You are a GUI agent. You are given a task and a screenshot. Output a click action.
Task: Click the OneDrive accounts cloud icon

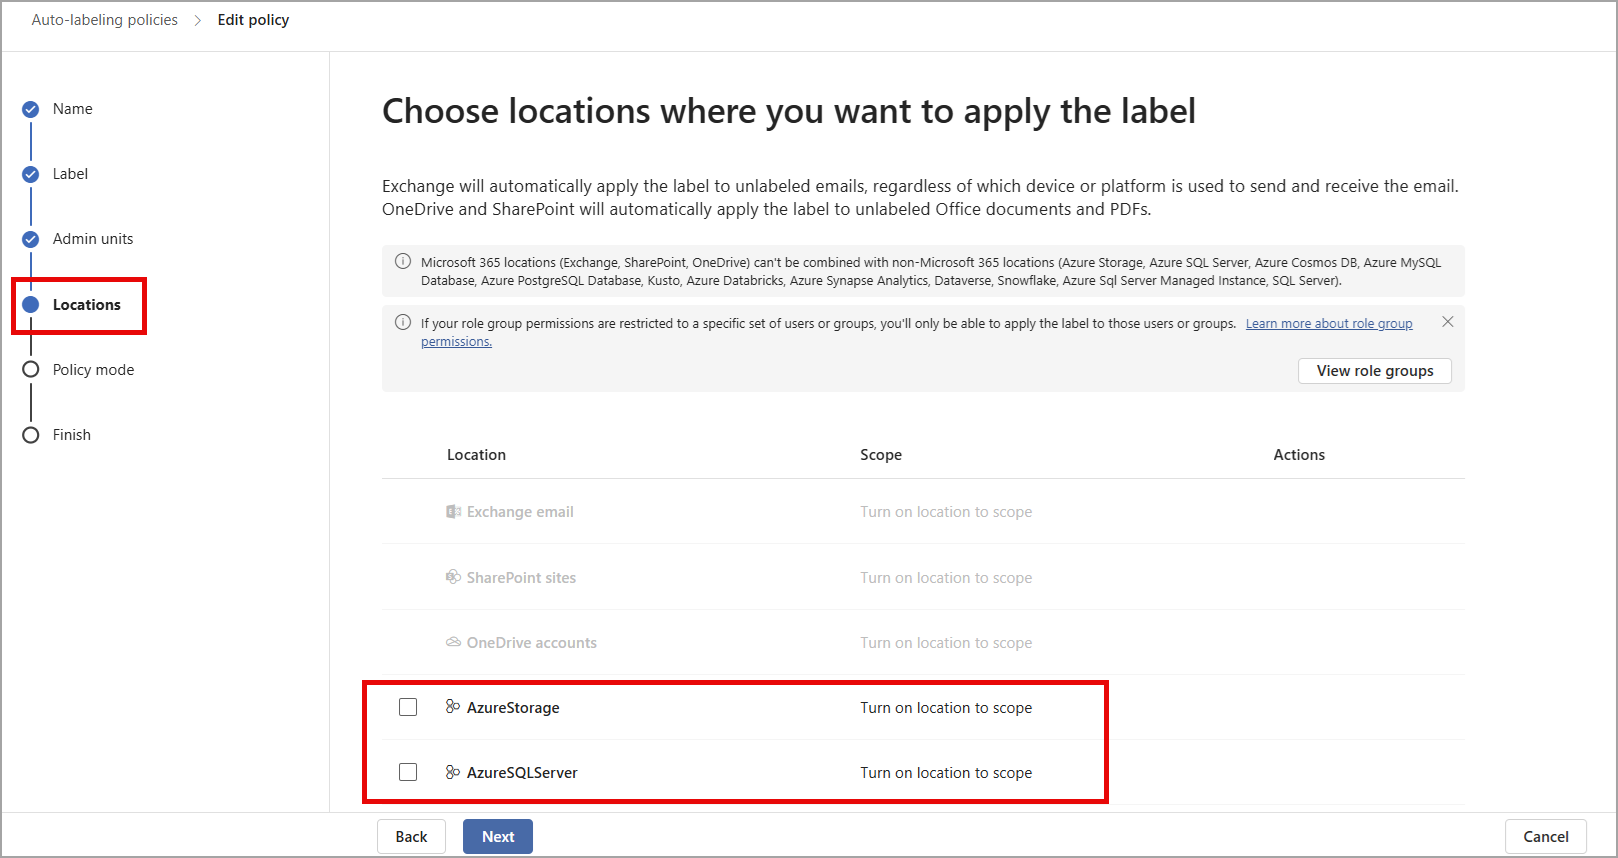[453, 642]
